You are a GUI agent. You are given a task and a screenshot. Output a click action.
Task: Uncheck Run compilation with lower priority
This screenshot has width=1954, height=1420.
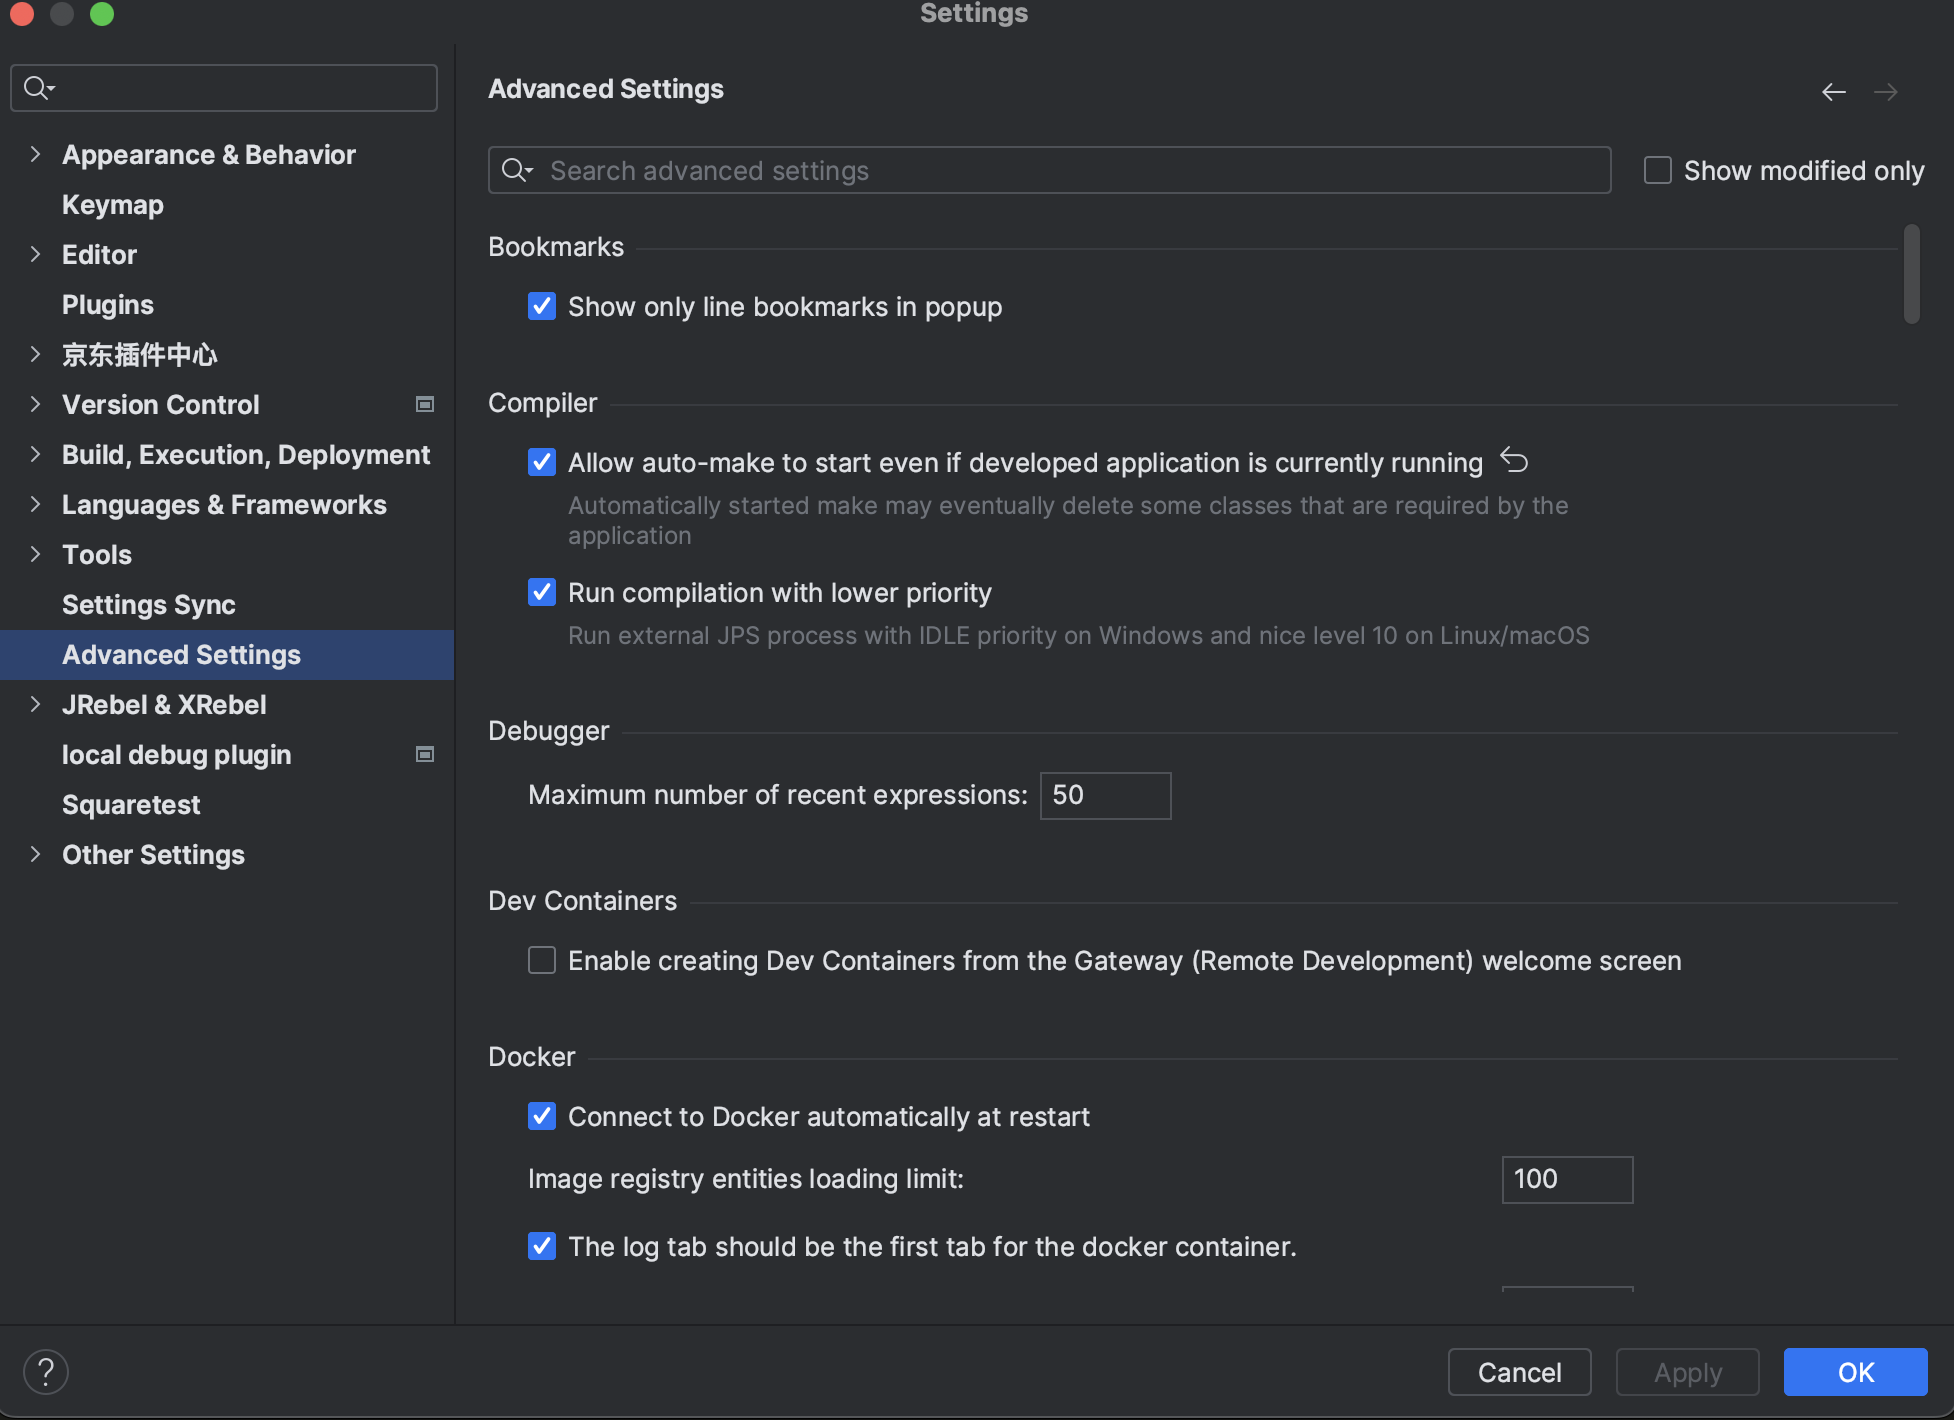tap(542, 592)
